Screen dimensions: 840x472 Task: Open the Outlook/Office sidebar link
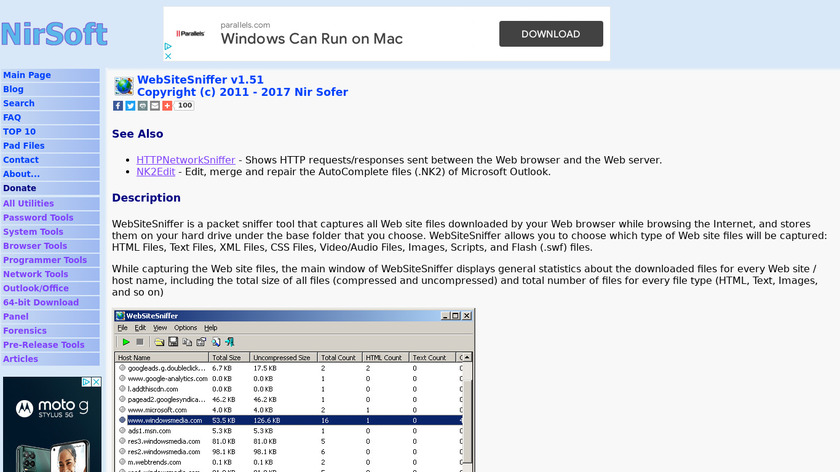[x=36, y=288]
